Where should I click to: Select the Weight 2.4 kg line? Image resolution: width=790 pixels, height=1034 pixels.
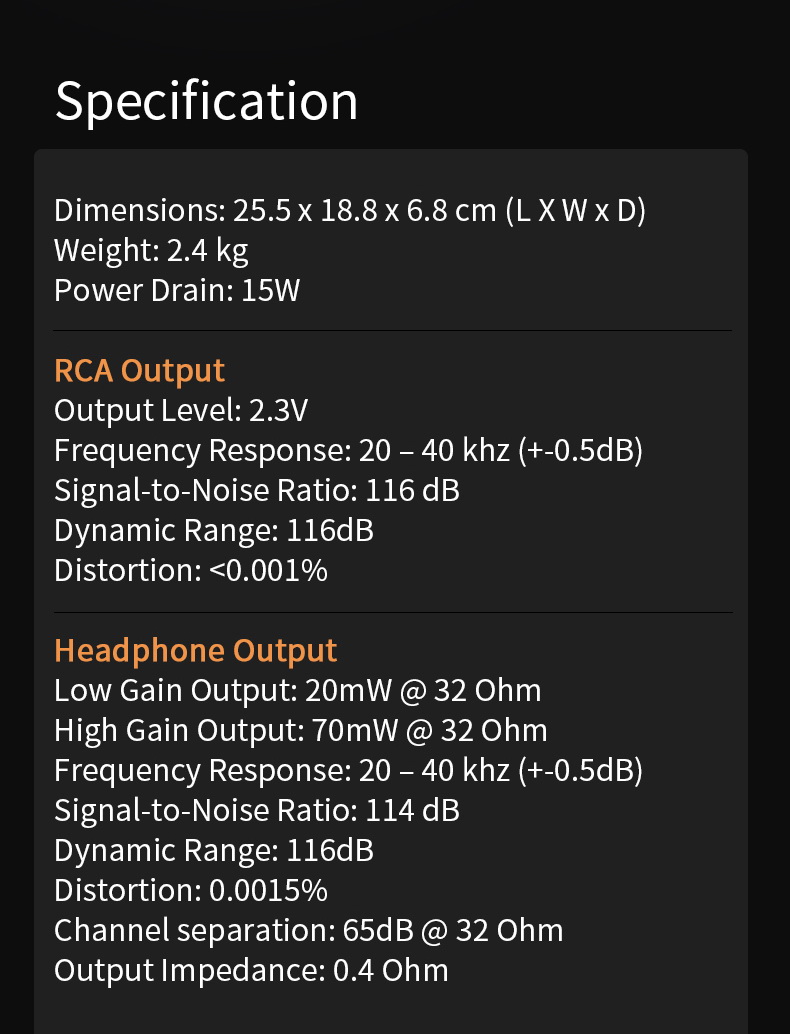click(151, 251)
